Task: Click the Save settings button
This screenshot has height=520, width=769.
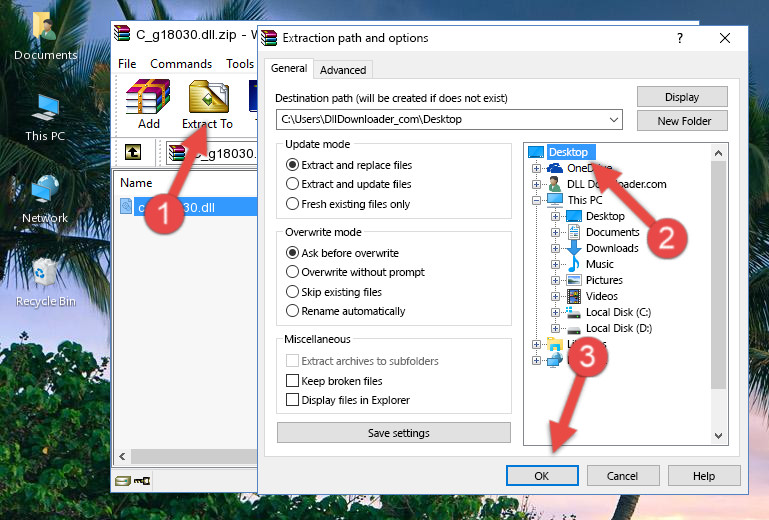Action: tap(394, 433)
